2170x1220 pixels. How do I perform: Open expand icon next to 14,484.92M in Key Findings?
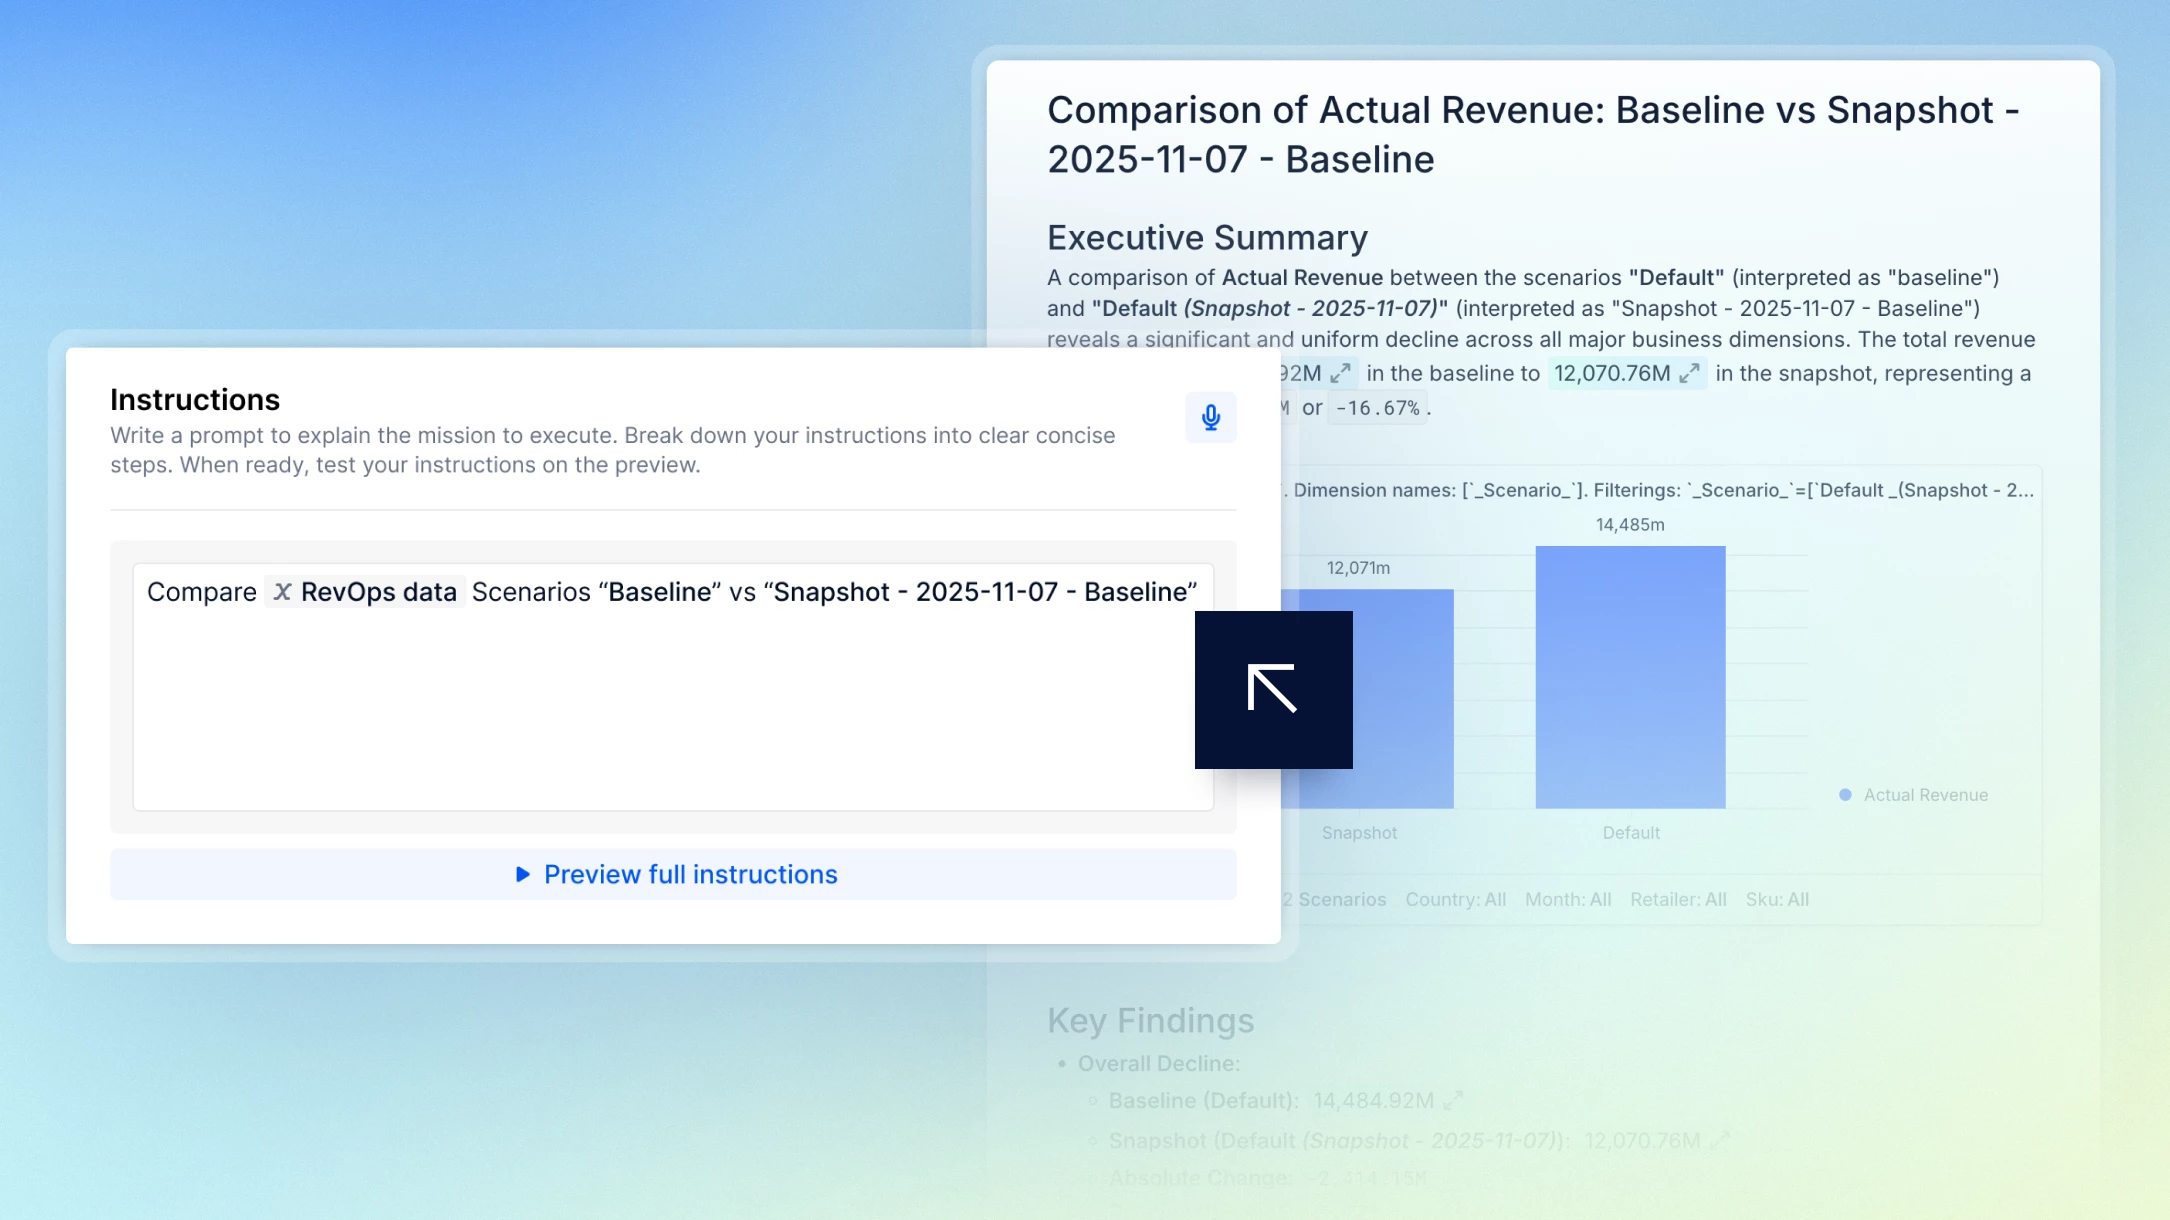[1453, 1100]
